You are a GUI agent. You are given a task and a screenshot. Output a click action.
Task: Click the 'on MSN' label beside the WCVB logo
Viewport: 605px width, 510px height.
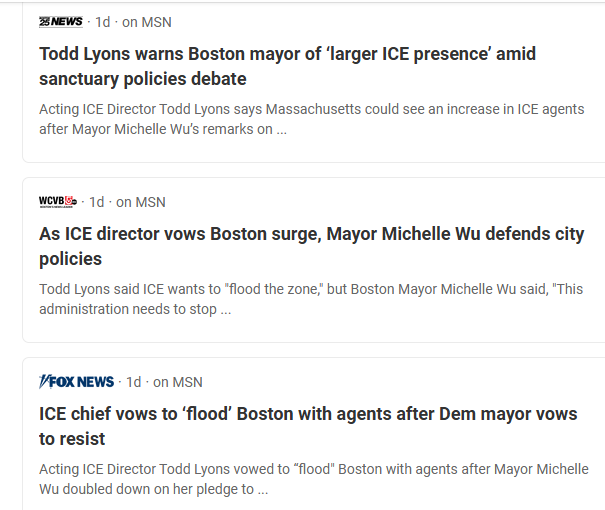[141, 202]
